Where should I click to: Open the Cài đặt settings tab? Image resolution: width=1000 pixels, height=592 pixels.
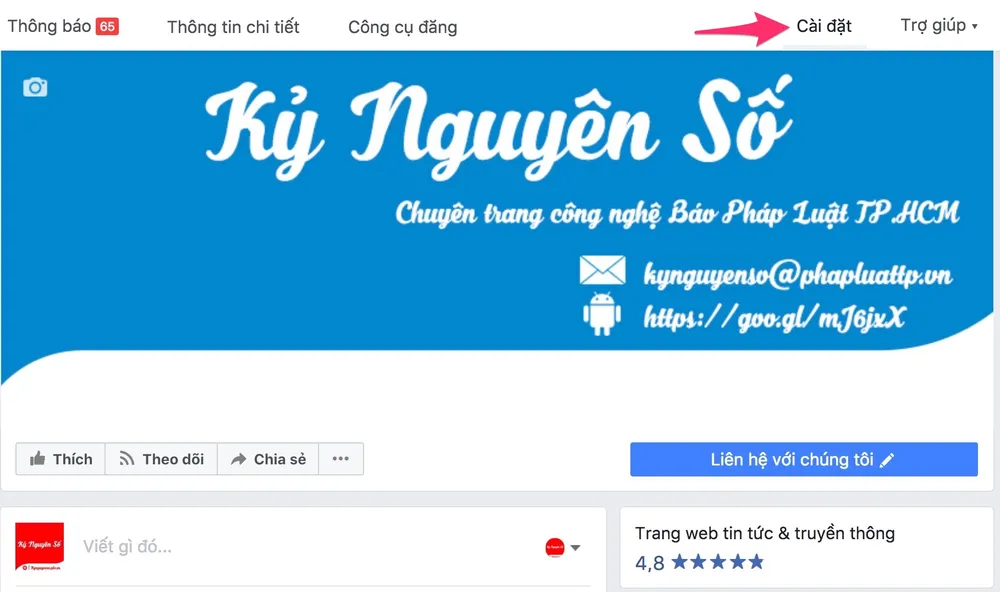tap(824, 26)
